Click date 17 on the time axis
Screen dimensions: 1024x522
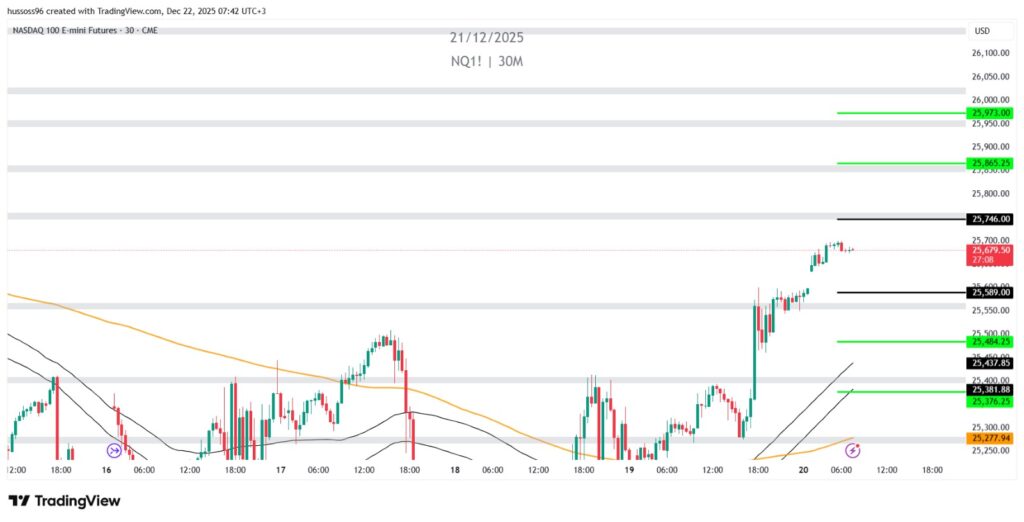click(x=281, y=469)
